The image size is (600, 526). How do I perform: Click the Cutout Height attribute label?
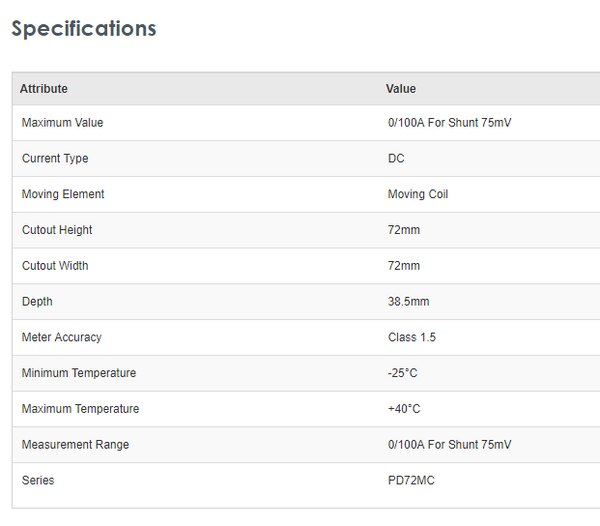pos(57,230)
